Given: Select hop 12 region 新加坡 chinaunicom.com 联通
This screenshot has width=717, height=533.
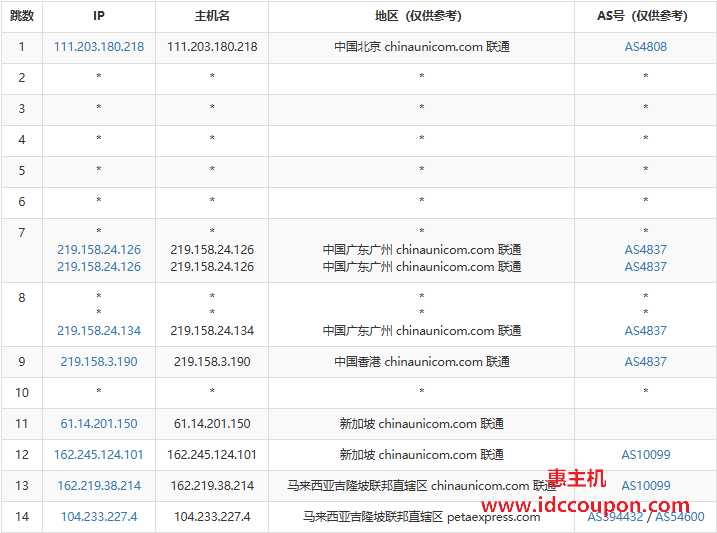Looking at the screenshot, I should [422, 455].
